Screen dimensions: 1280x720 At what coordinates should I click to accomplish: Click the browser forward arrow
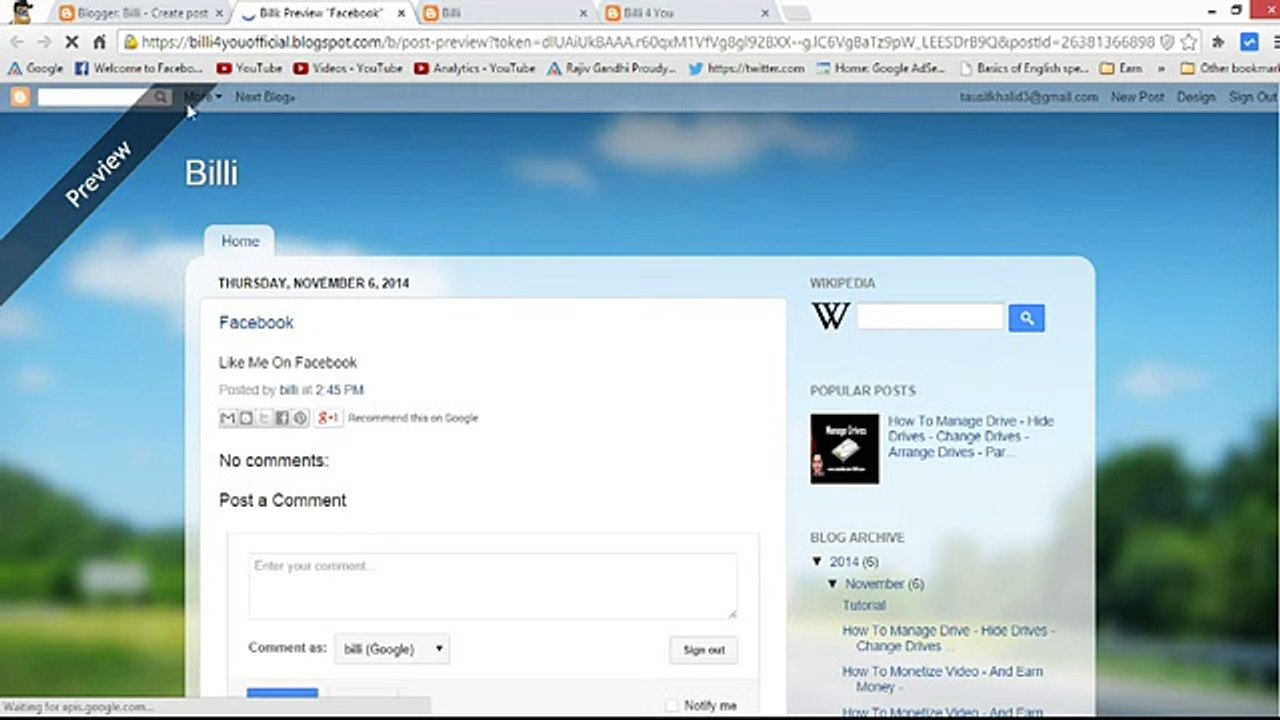click(x=44, y=42)
